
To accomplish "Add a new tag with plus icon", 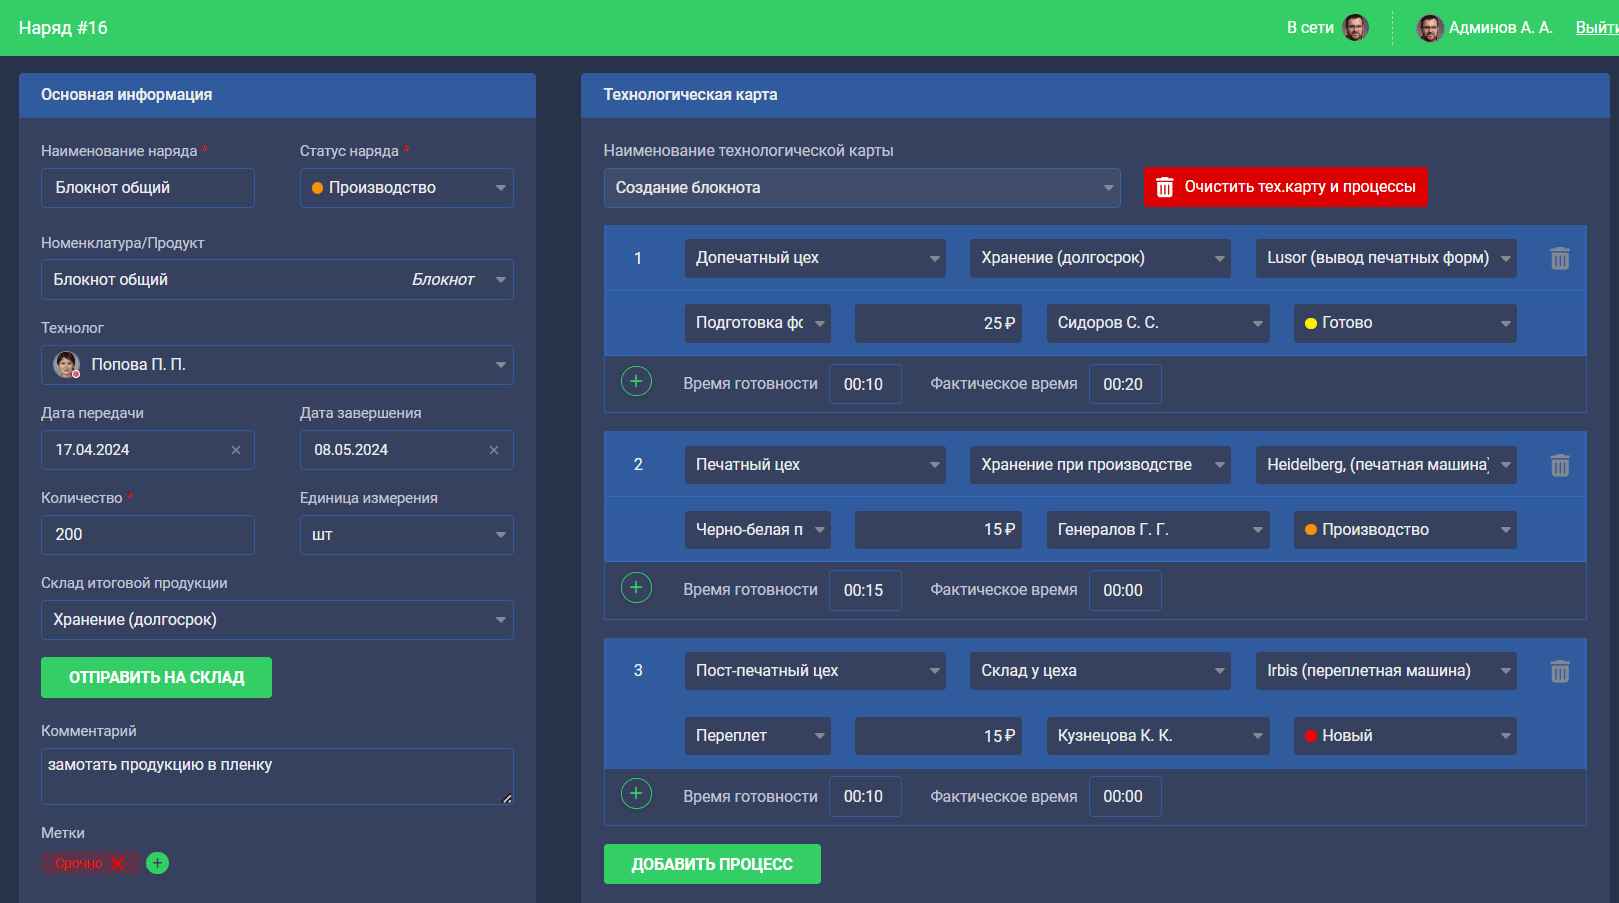I will pos(157,863).
